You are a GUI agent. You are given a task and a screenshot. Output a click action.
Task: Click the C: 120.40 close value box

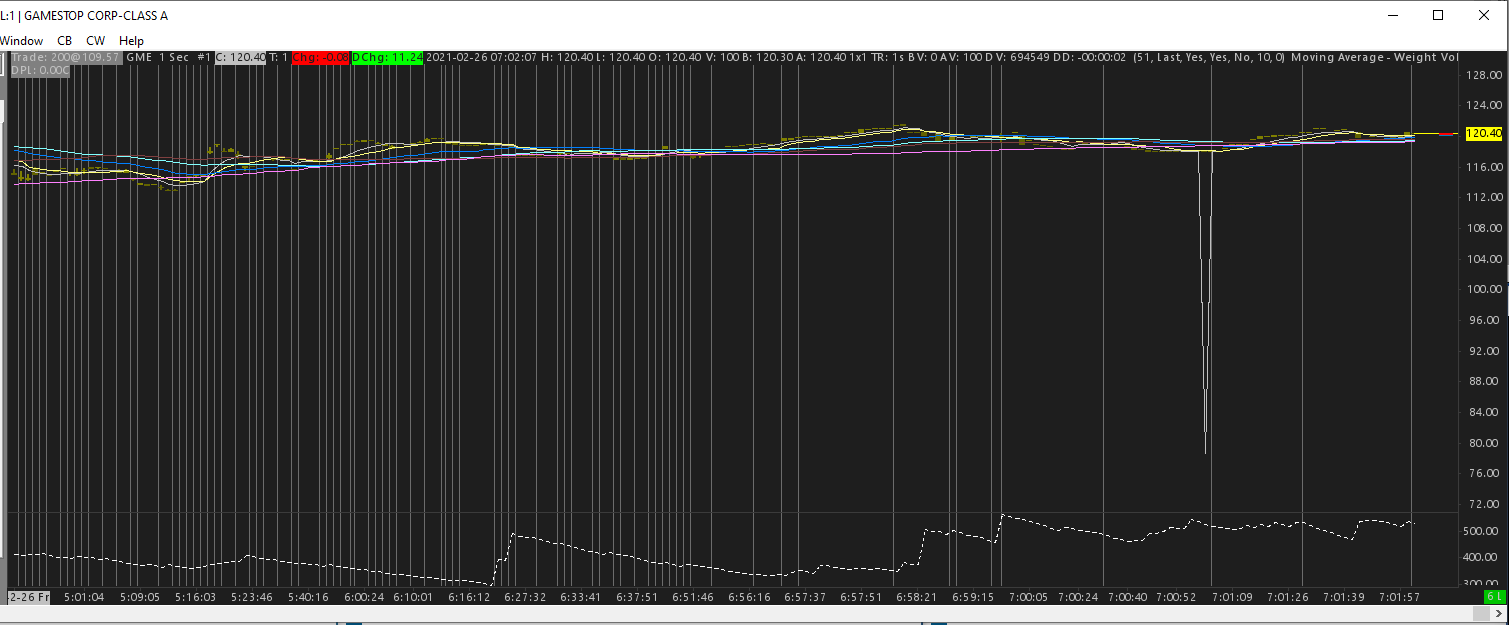tap(240, 57)
